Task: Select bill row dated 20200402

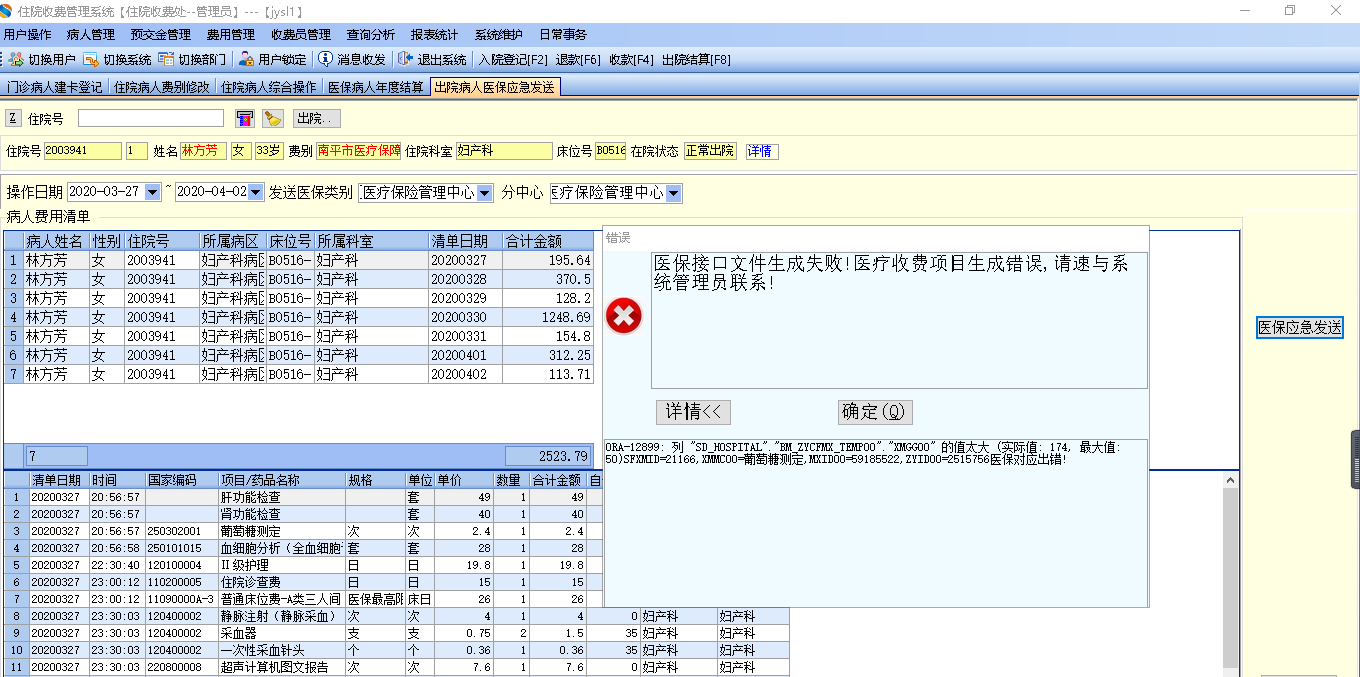Action: click(x=298, y=374)
